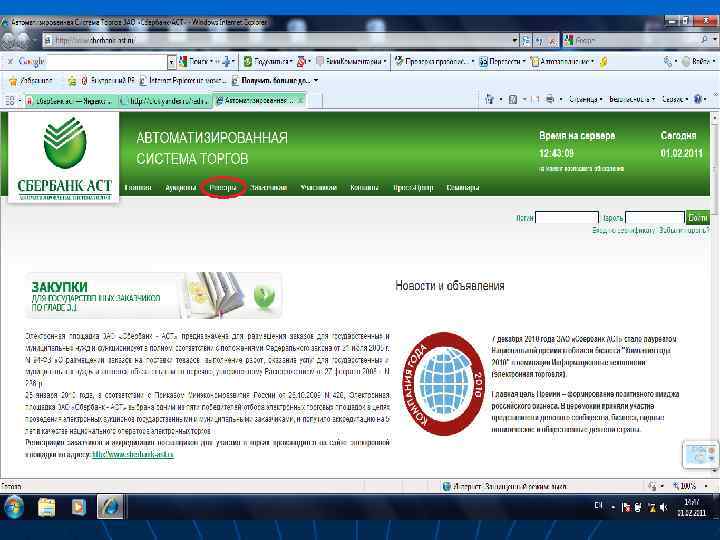Image resolution: width=720 pixels, height=540 pixels.
Task: Open the Аукционы menu item
Action: tap(180, 187)
